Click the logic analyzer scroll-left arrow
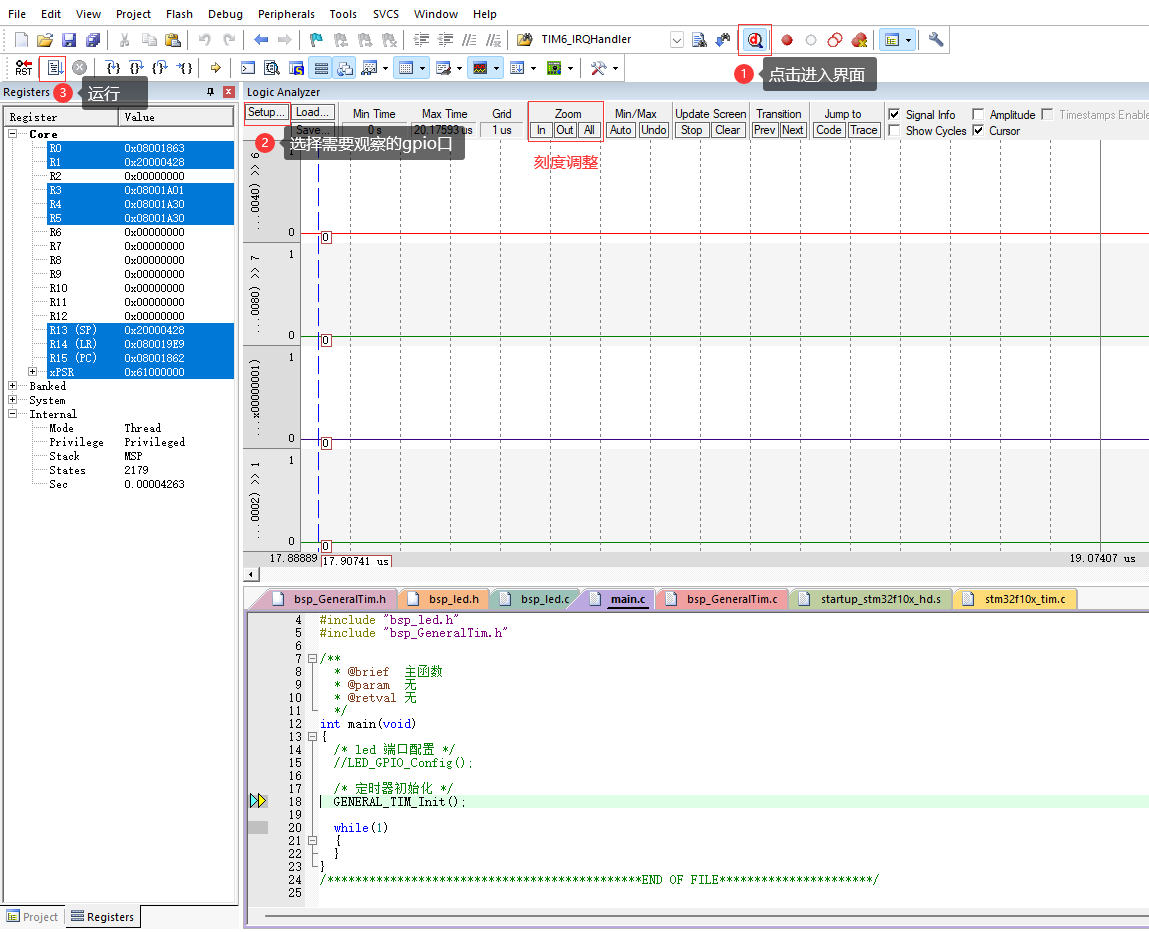The height and width of the screenshot is (932, 1149). 251,575
